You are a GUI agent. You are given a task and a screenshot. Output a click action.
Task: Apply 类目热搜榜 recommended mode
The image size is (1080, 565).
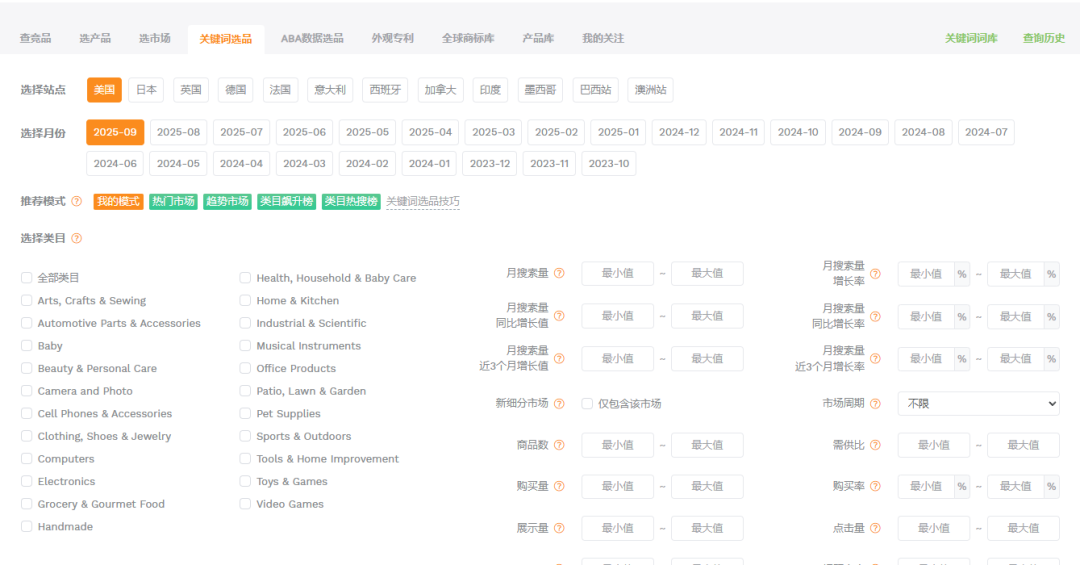coord(351,201)
